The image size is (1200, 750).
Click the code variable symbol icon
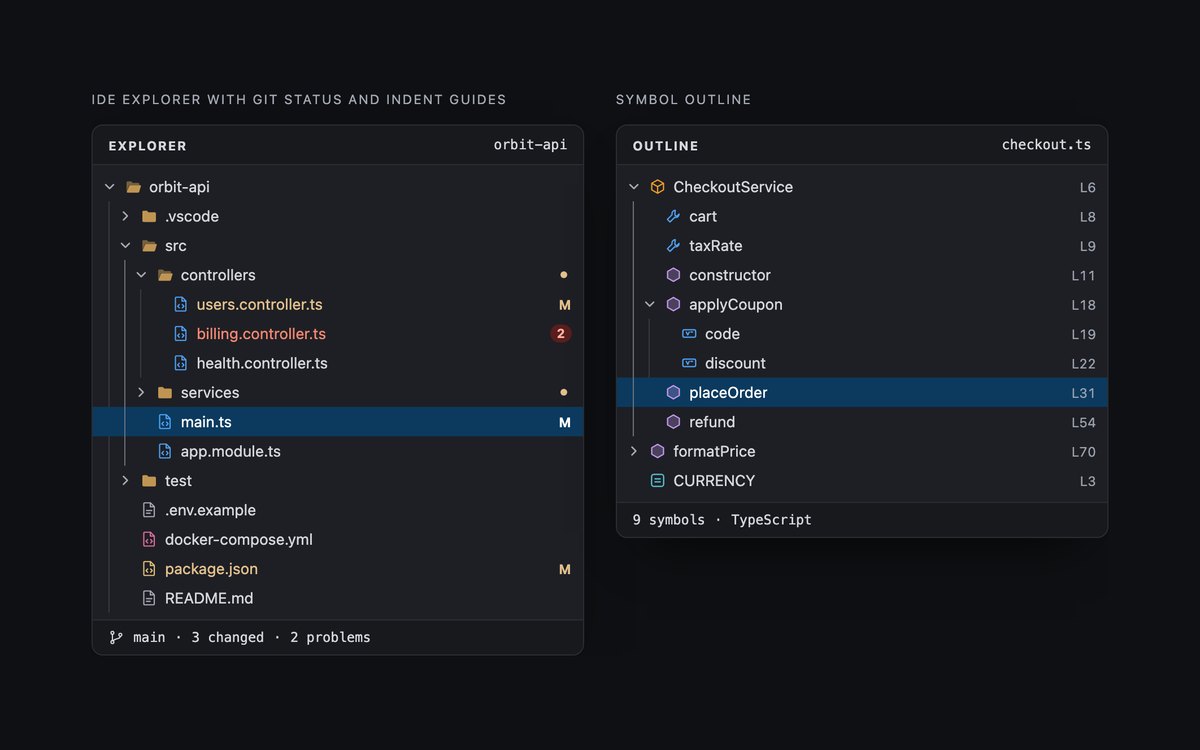[689, 334]
